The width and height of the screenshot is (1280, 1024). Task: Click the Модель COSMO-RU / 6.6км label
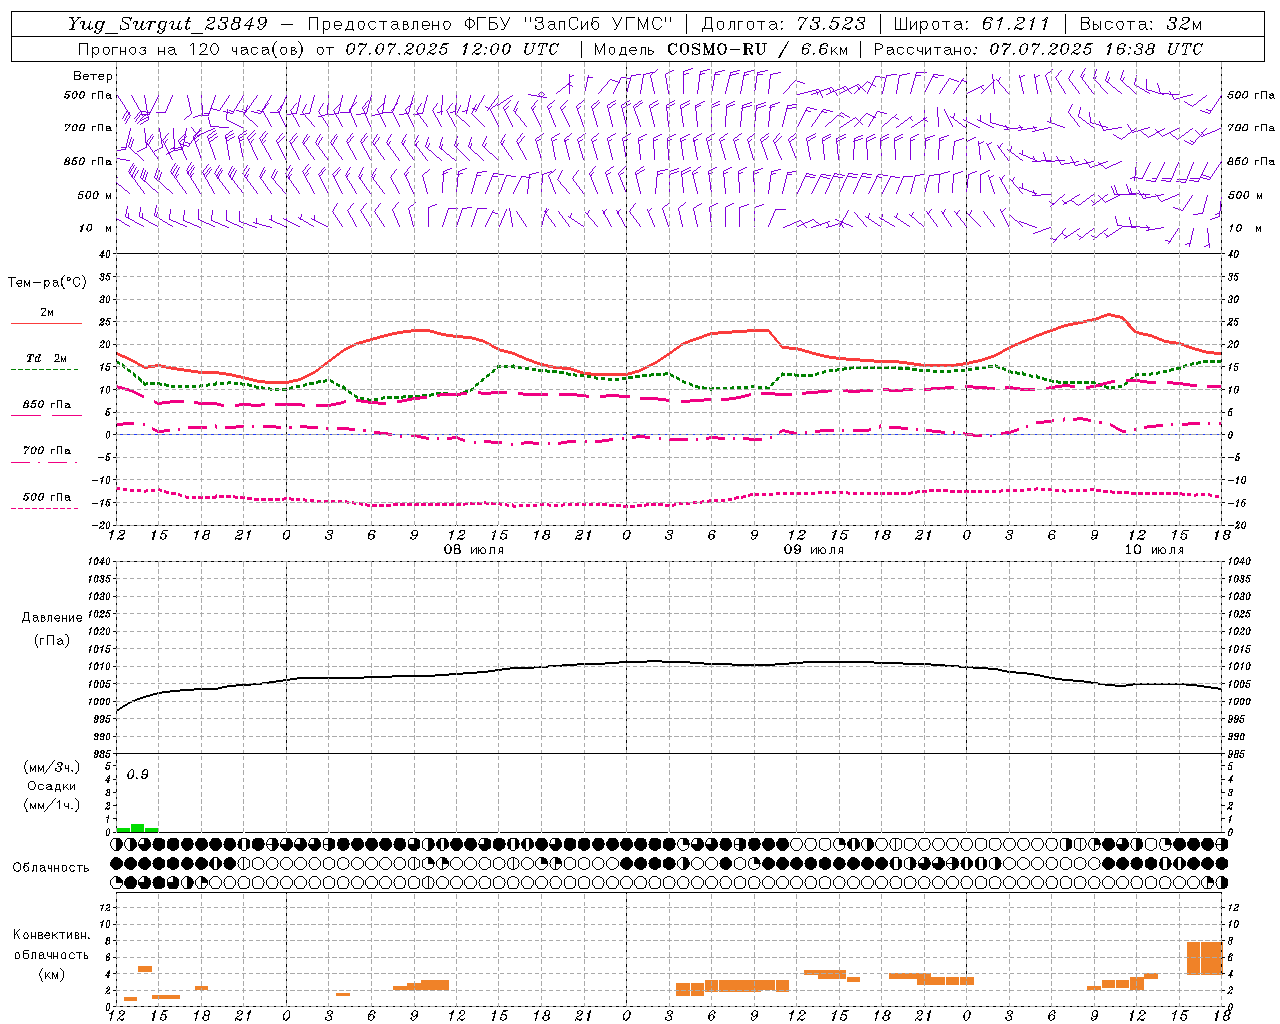(x=721, y=48)
